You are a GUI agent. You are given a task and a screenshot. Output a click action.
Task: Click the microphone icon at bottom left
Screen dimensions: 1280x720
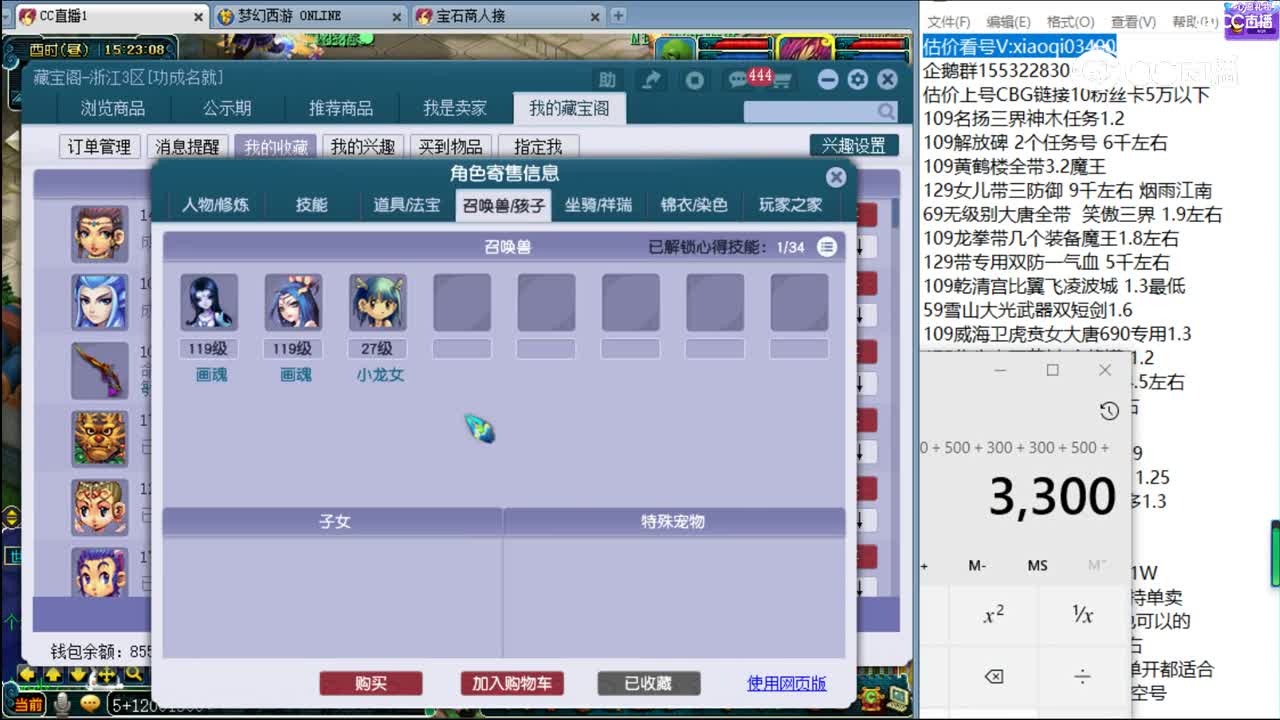click(x=60, y=703)
